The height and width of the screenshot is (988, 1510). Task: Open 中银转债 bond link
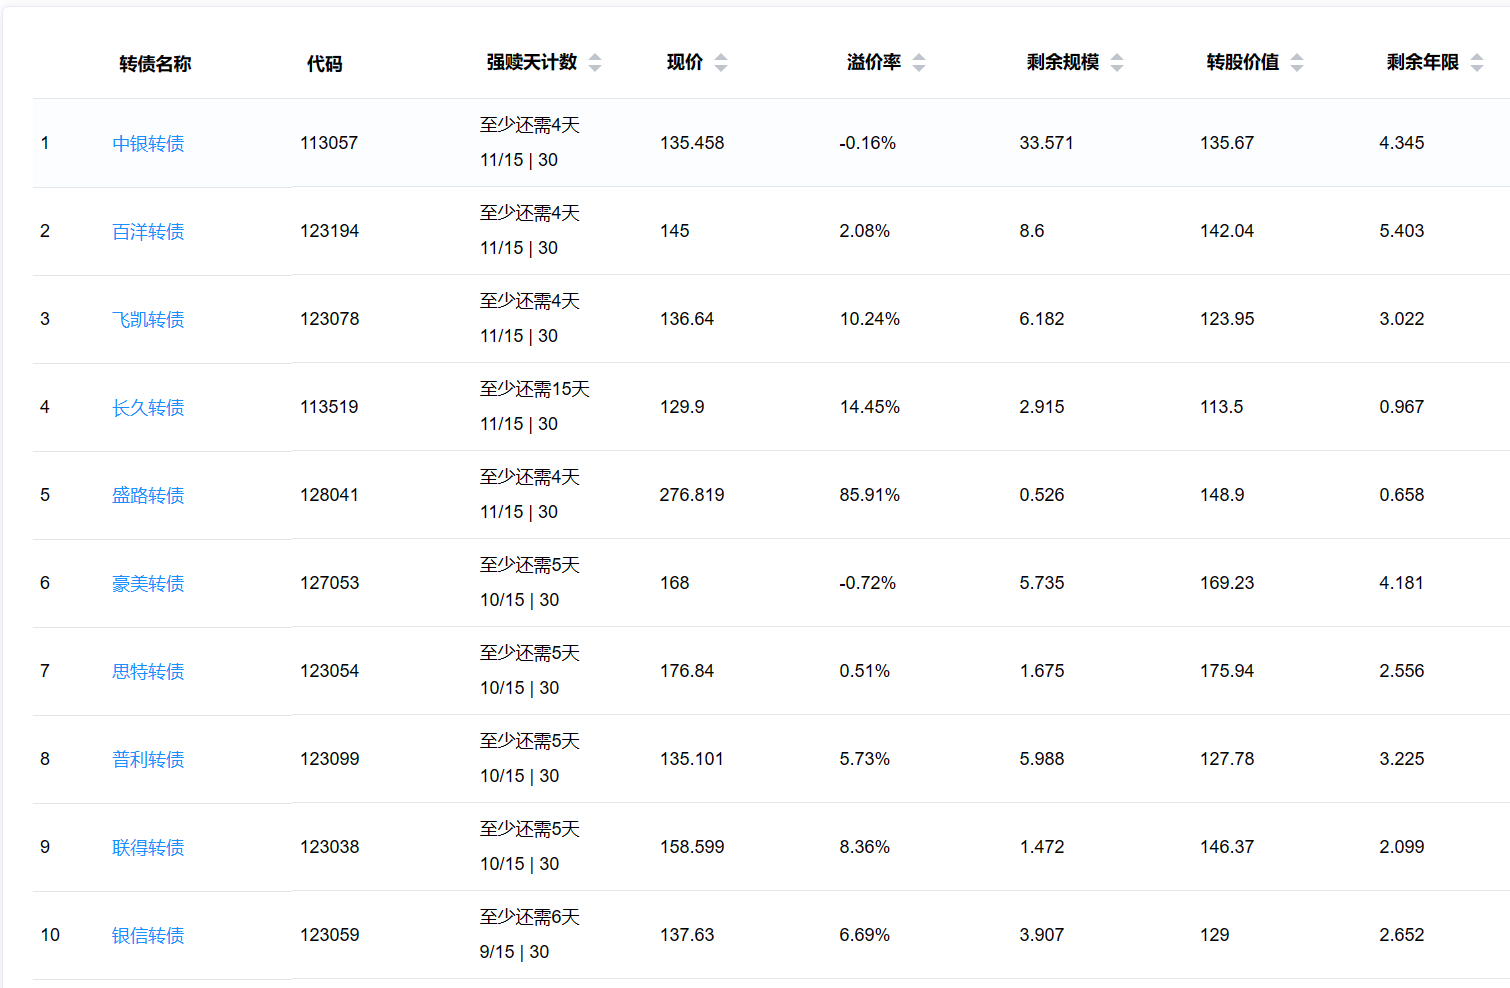pos(148,144)
